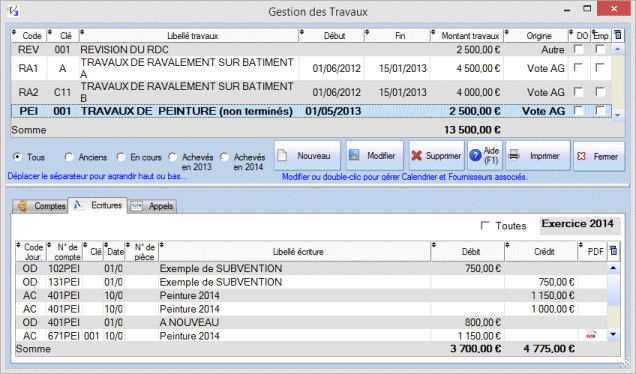The width and height of the screenshot is (636, 374).
Task: Tick the DO checkbox for RA1 row
Action: tap(578, 68)
